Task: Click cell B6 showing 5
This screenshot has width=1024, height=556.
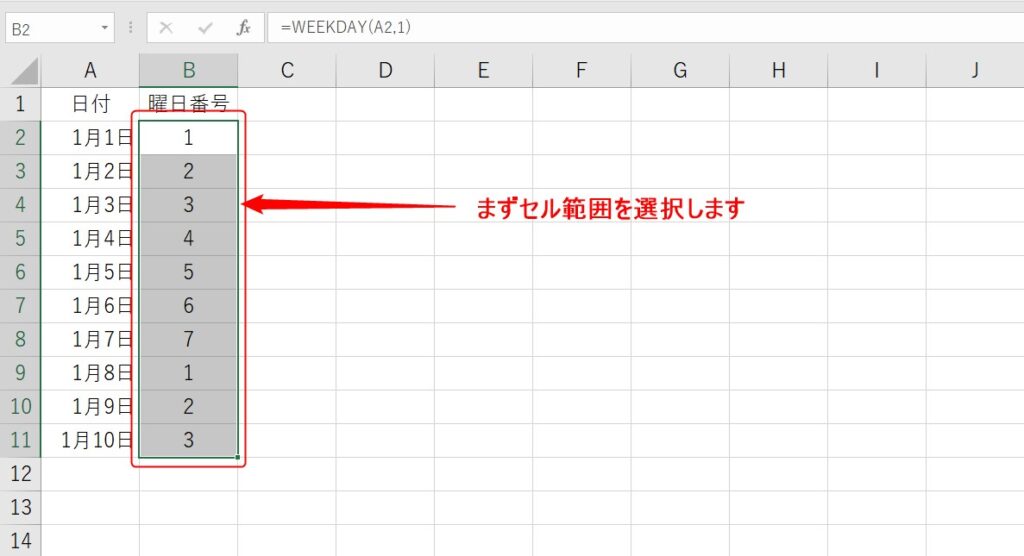Action: [189, 272]
